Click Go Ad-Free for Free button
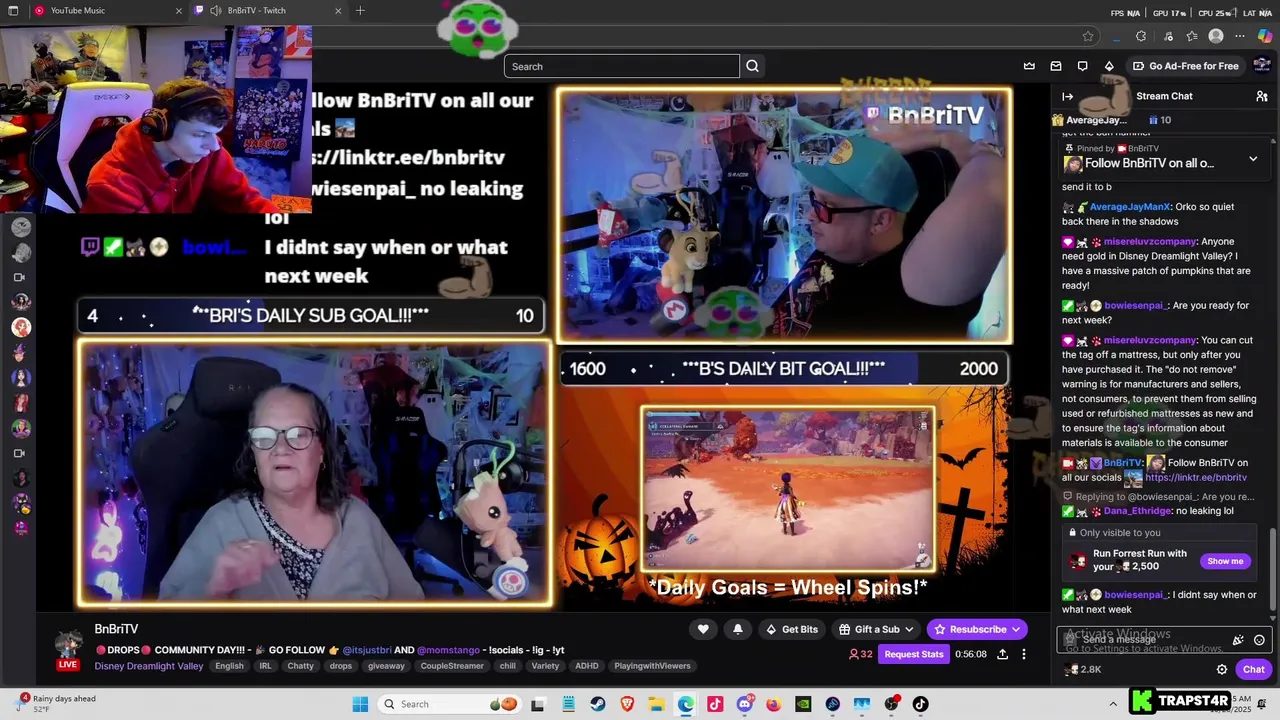 1185,66
